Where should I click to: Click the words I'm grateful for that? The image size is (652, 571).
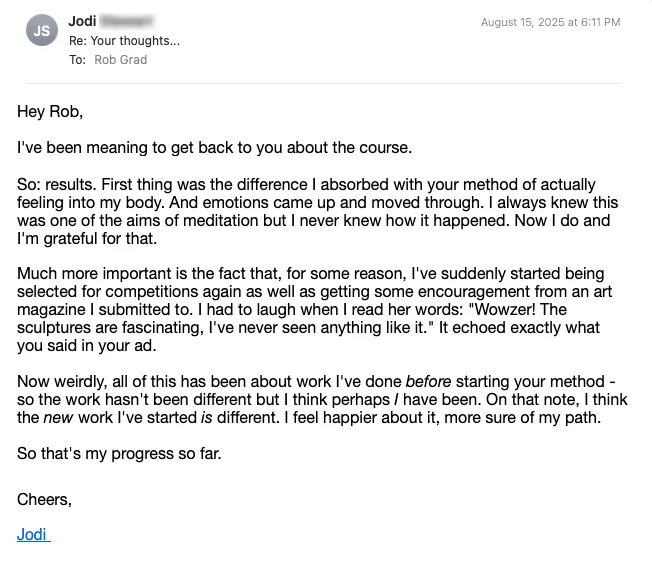pyautogui.click(x=87, y=238)
